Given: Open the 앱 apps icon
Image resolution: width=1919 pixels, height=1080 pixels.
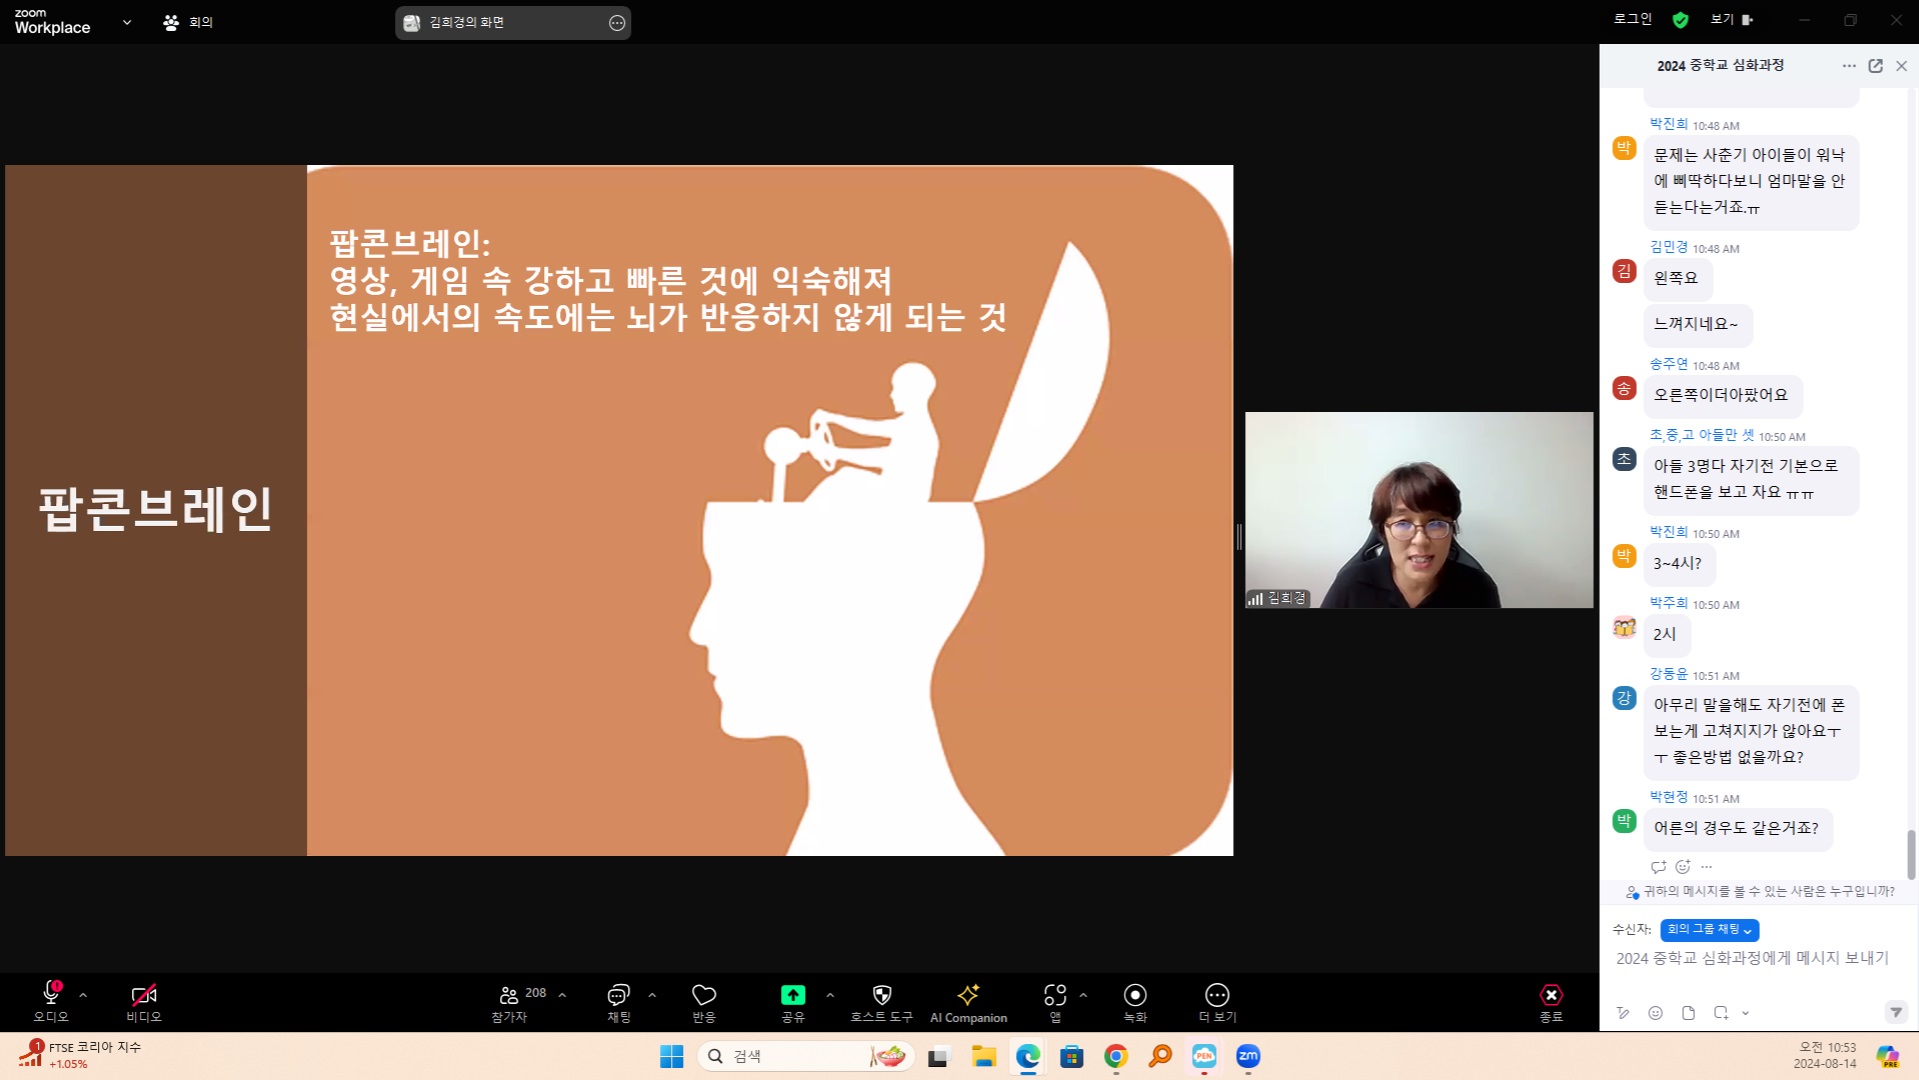Looking at the screenshot, I should [x=1055, y=1002].
